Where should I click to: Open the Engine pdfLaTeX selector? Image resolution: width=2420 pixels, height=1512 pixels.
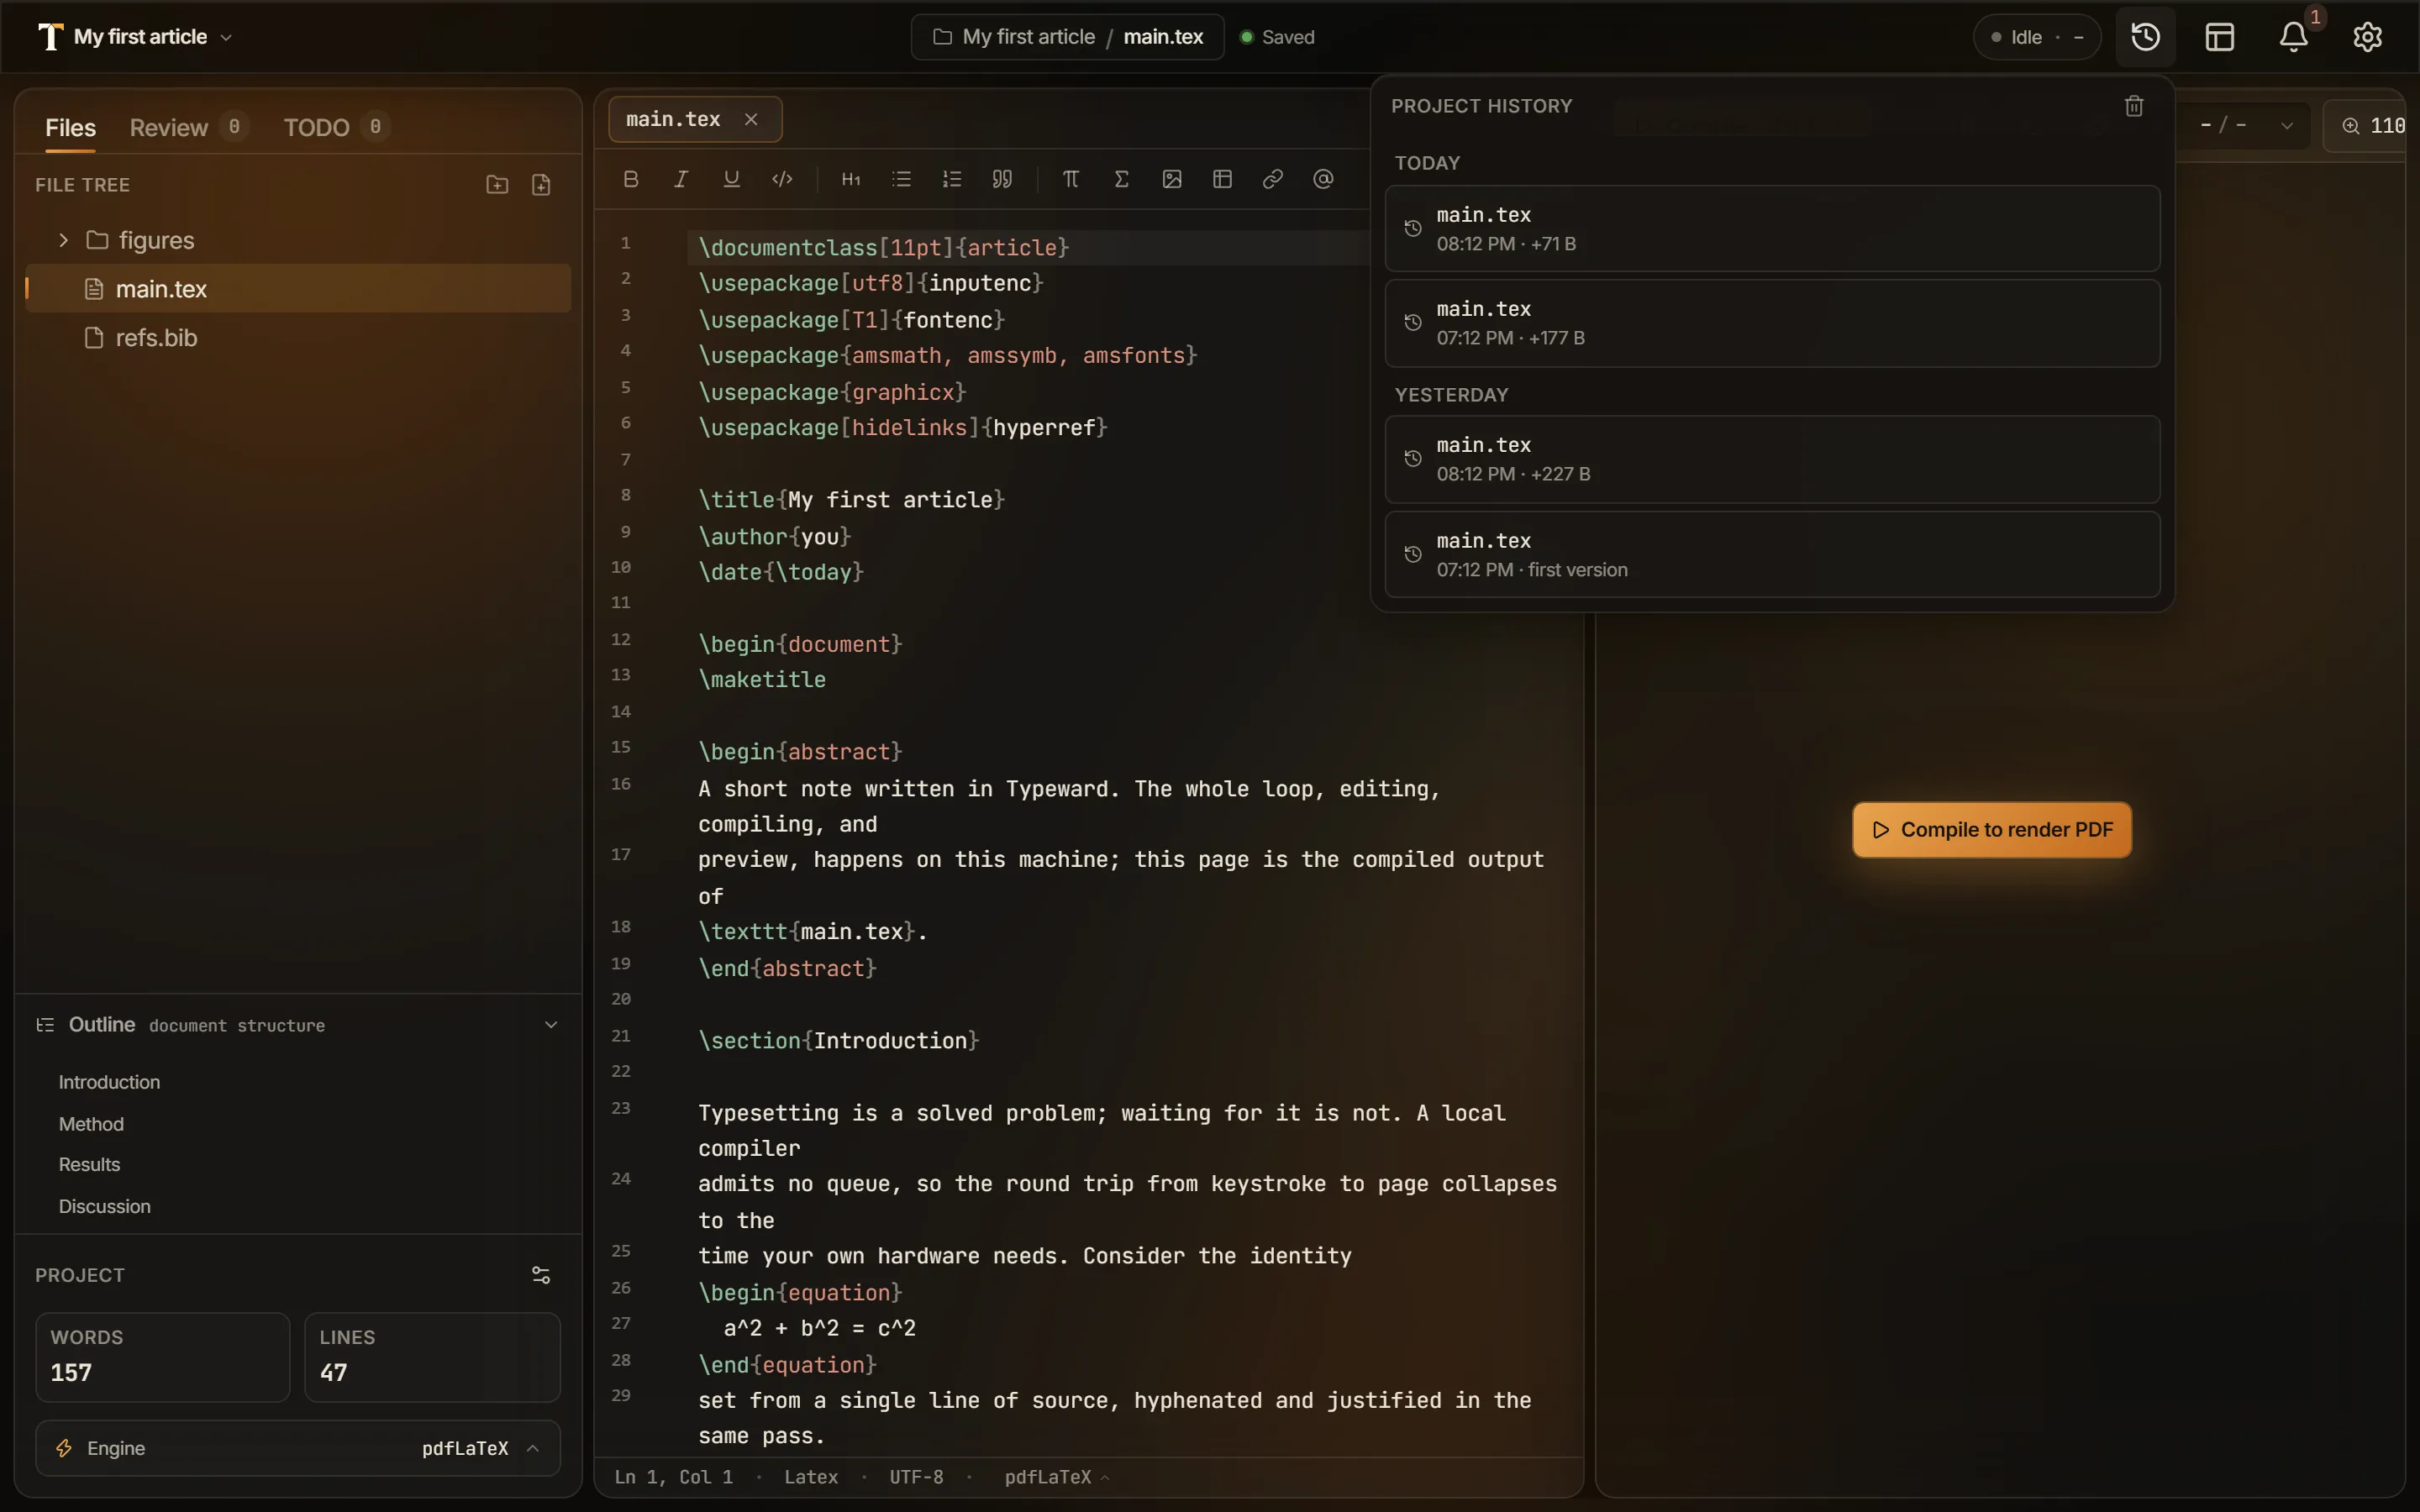(x=298, y=1448)
